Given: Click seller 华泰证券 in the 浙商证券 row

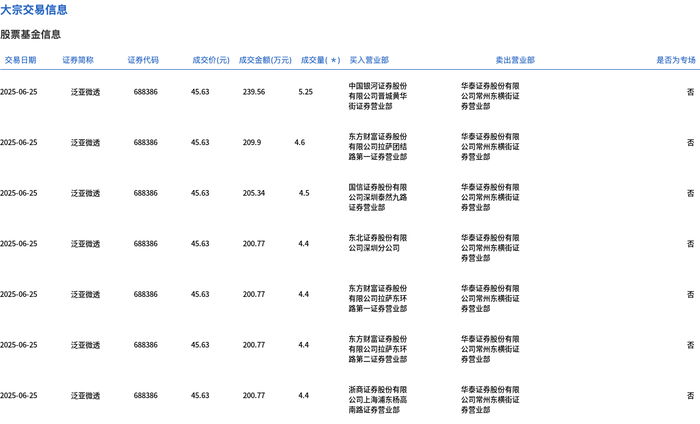Looking at the screenshot, I should [490, 399].
